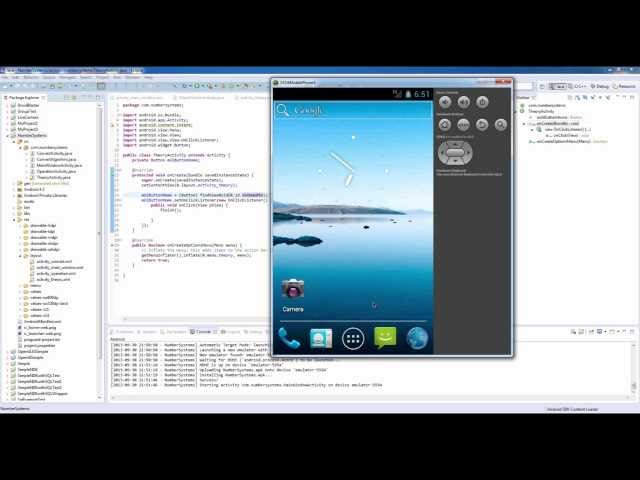Select the com.numbersystems package node
The image size is (640, 480).
coord(49,147)
